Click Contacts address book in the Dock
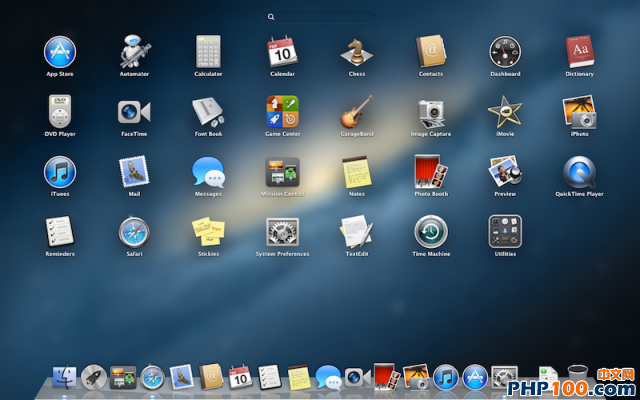Screen dimensions: 640x400 [211, 377]
